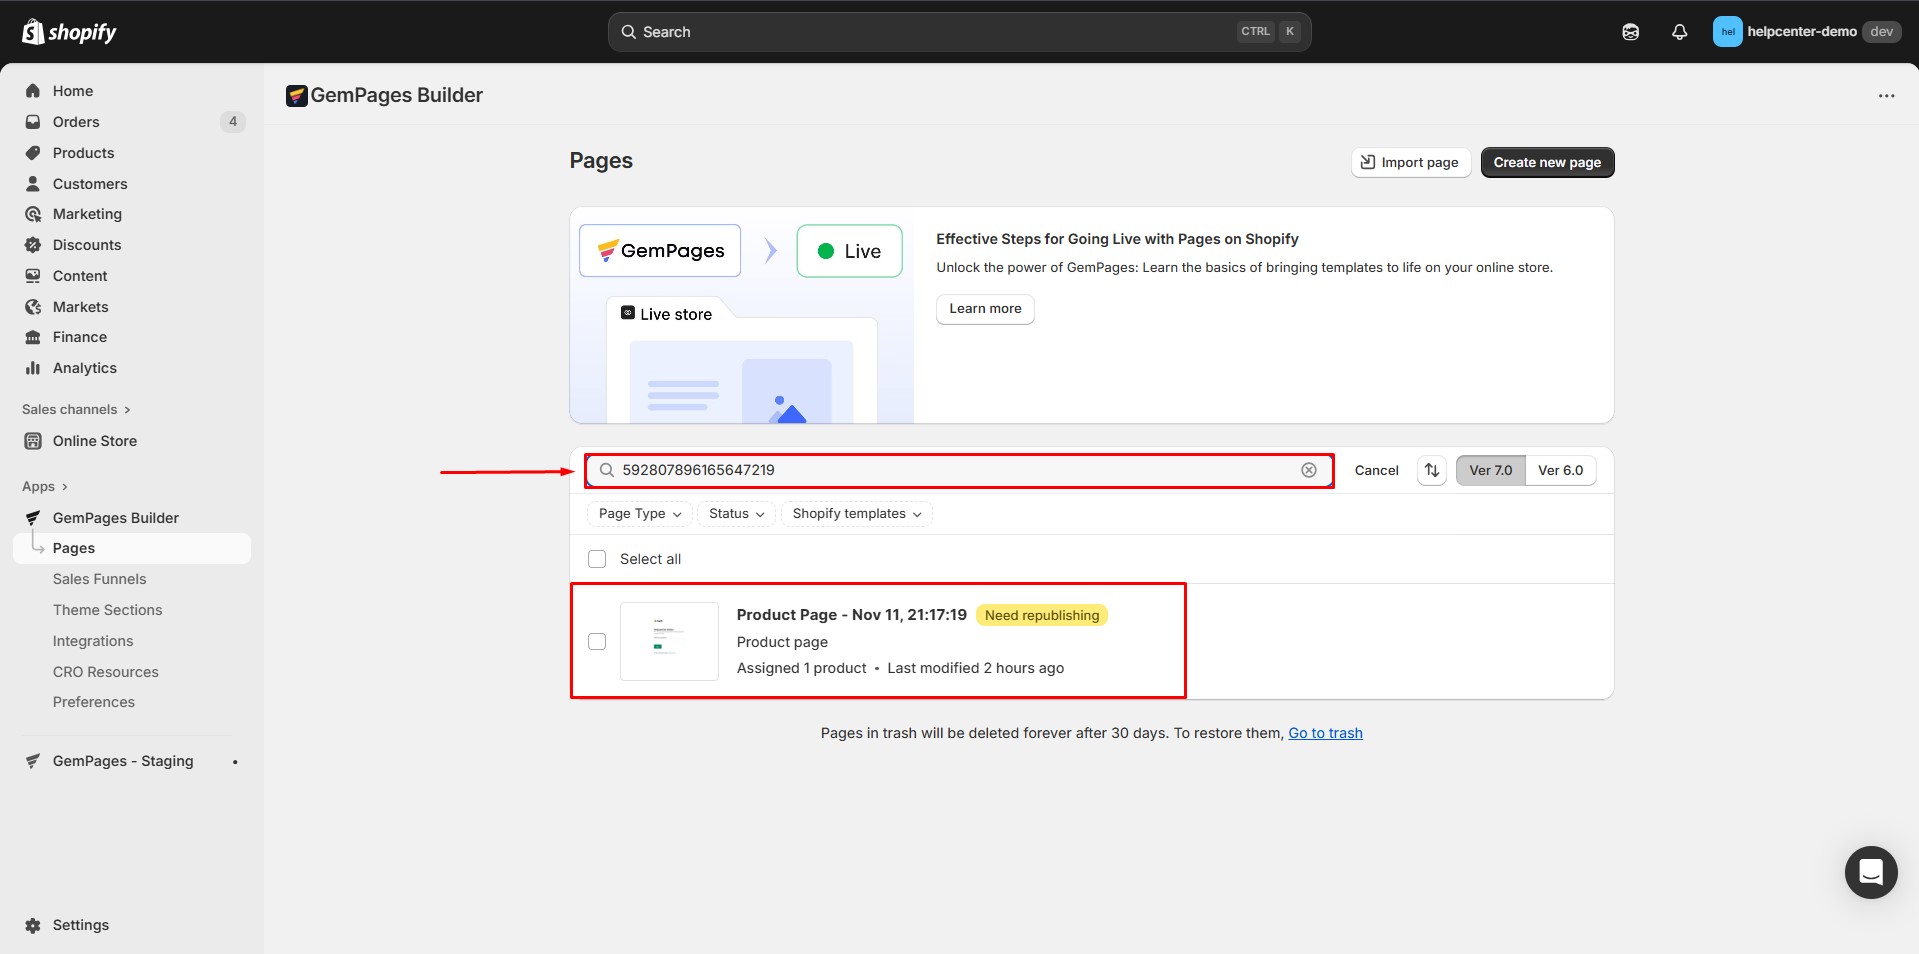Select the Ver 7.0 tab
The image size is (1919, 954).
[x=1489, y=470]
